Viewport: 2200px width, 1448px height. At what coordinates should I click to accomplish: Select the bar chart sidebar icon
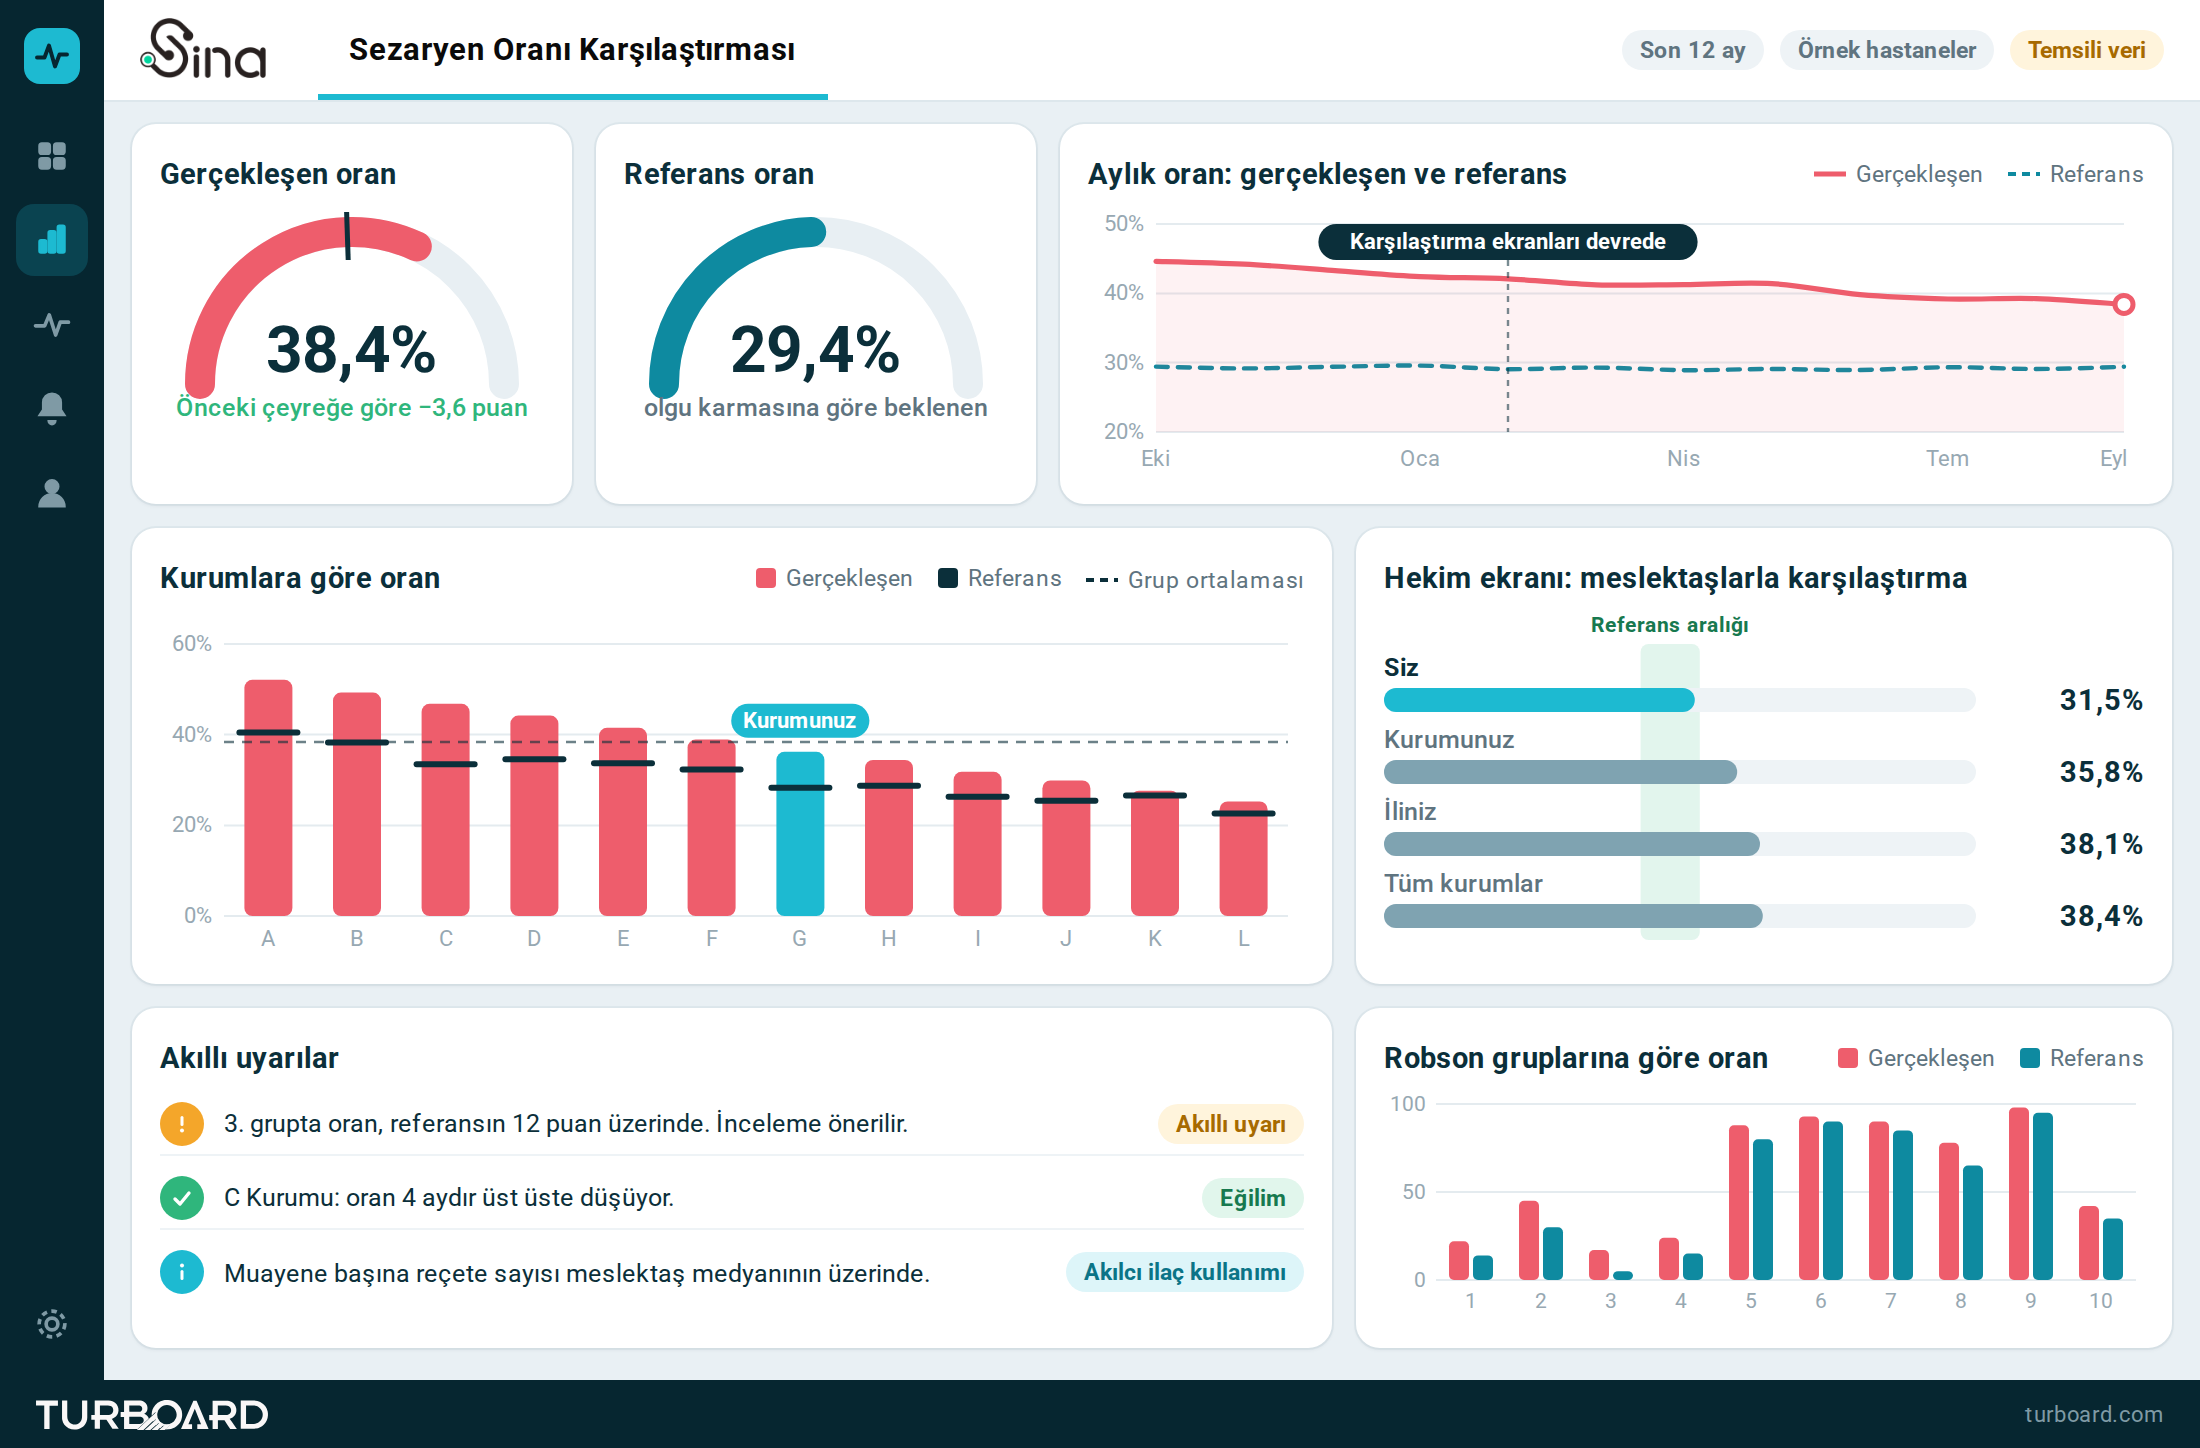(x=52, y=240)
